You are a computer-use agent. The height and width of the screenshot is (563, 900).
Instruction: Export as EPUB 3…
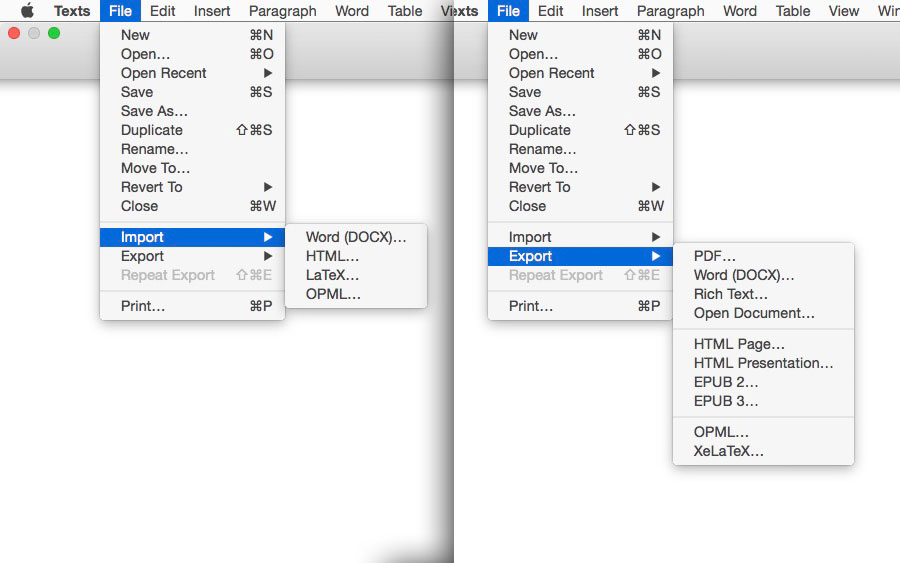pyautogui.click(x=763, y=401)
